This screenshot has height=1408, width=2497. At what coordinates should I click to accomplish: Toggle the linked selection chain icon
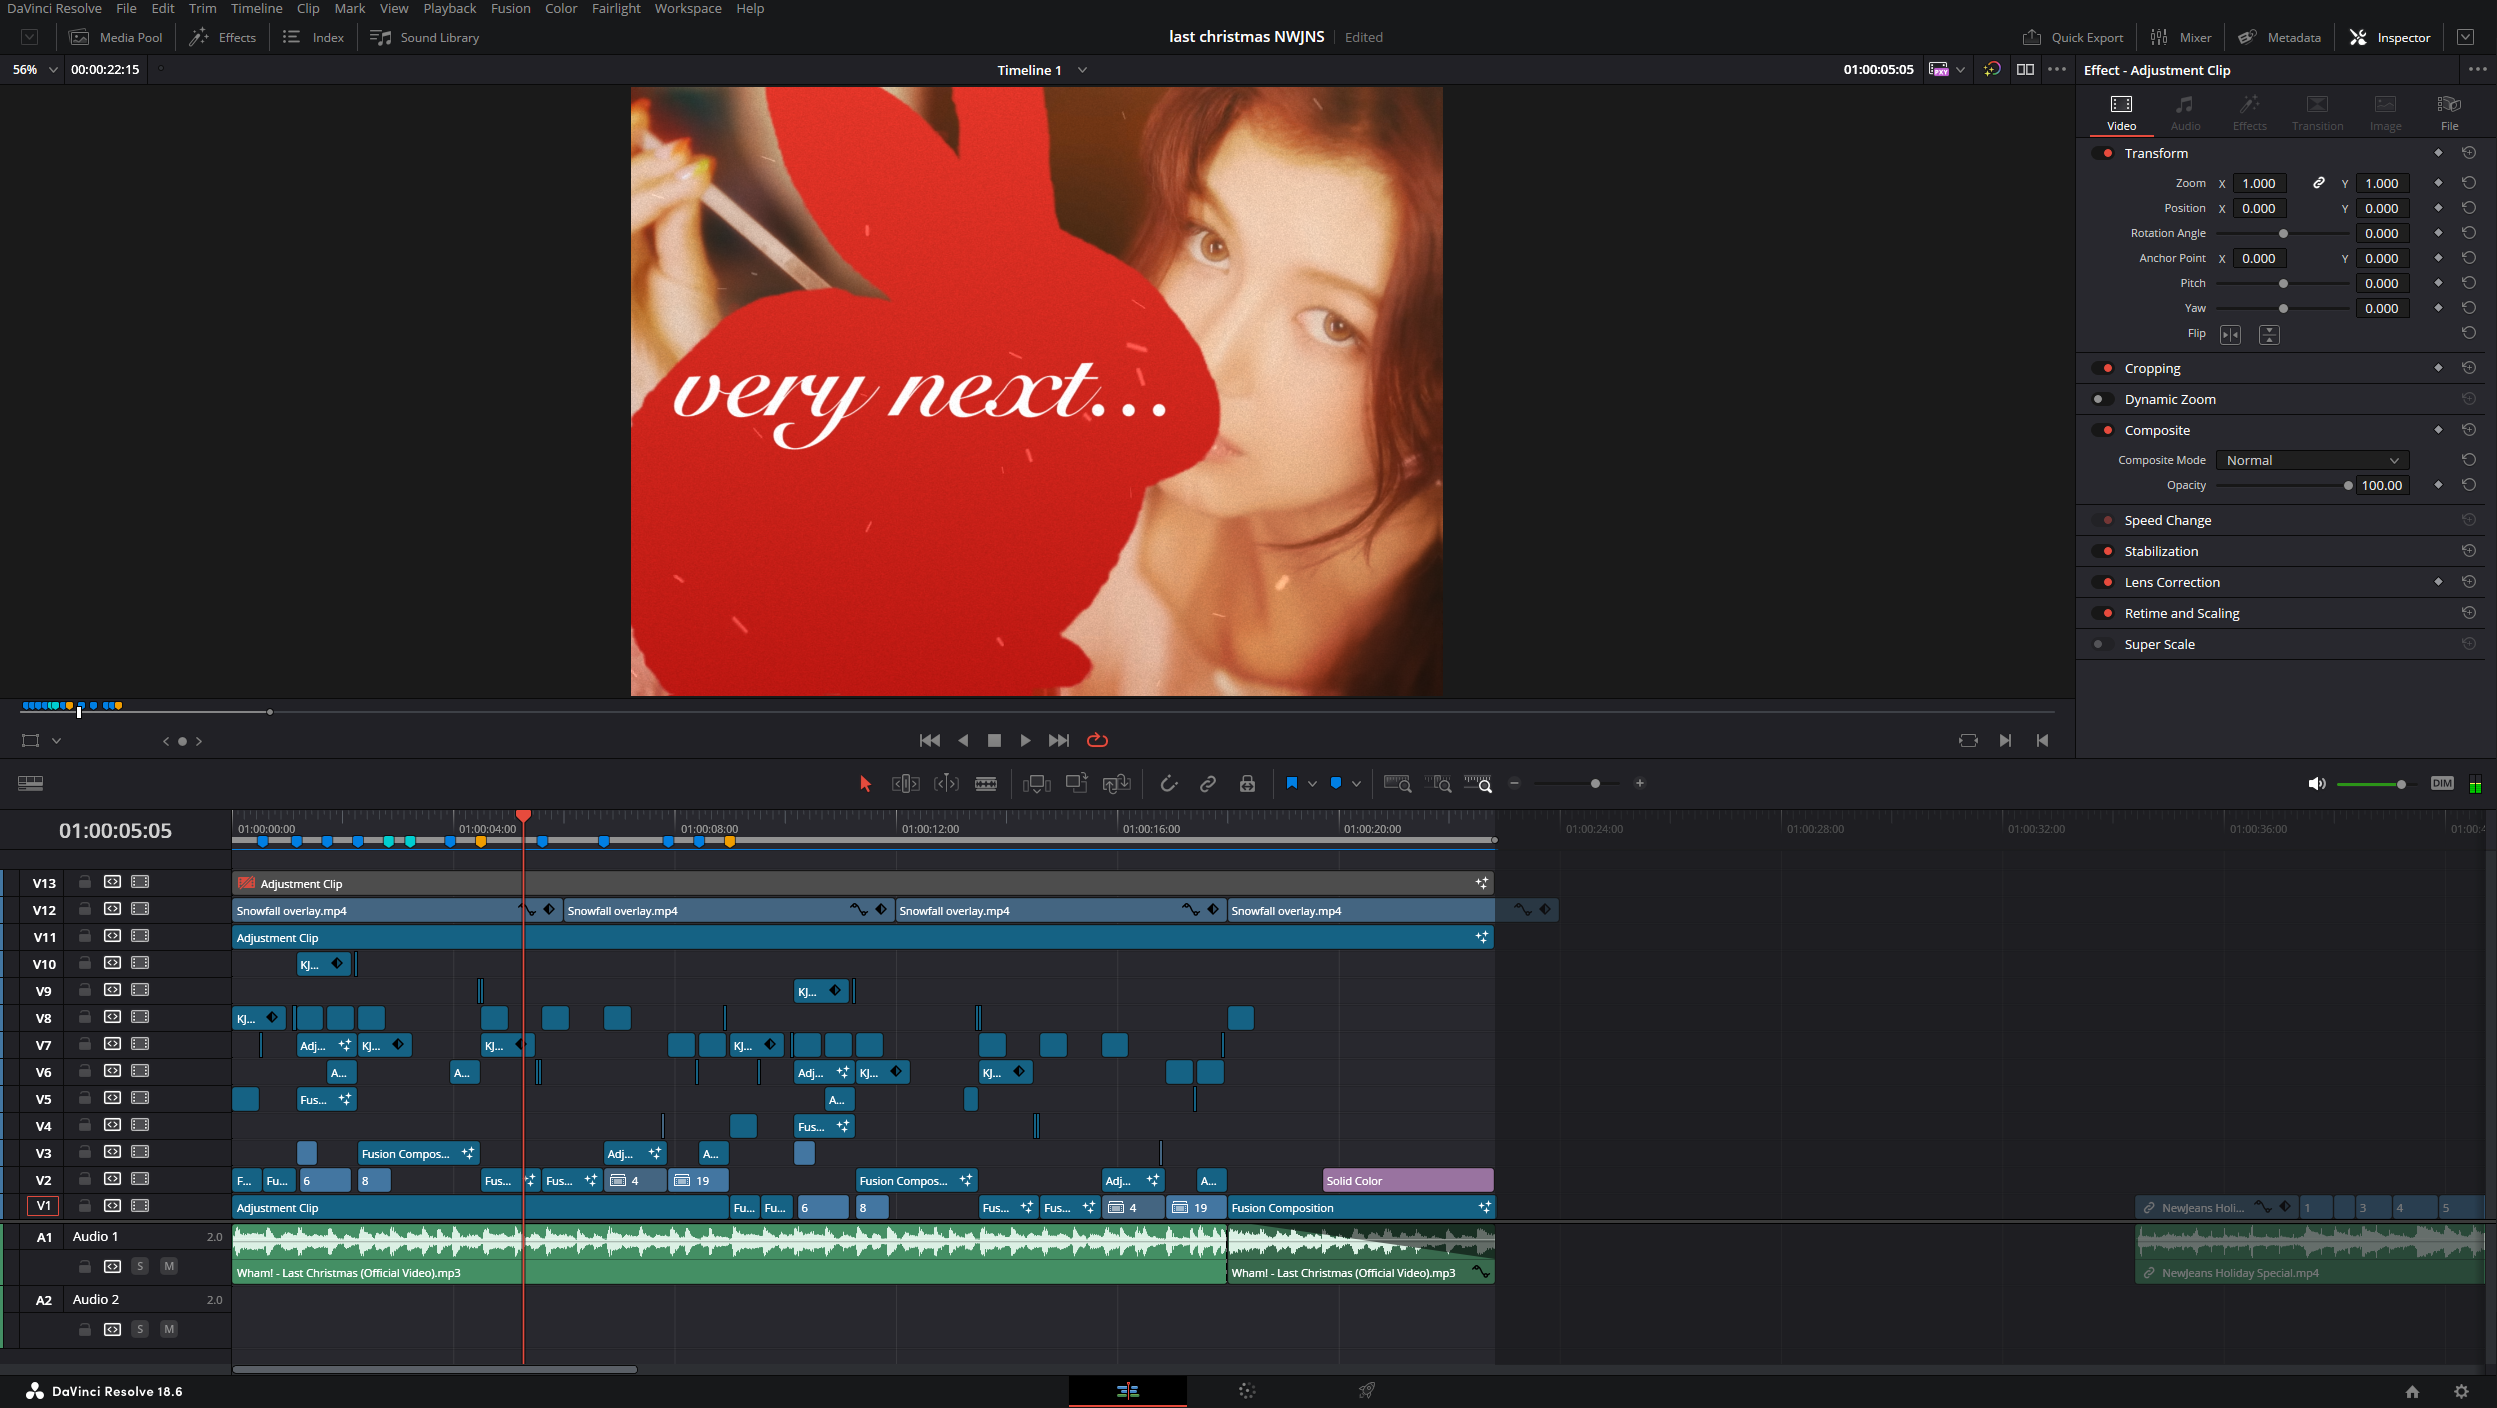(1208, 784)
